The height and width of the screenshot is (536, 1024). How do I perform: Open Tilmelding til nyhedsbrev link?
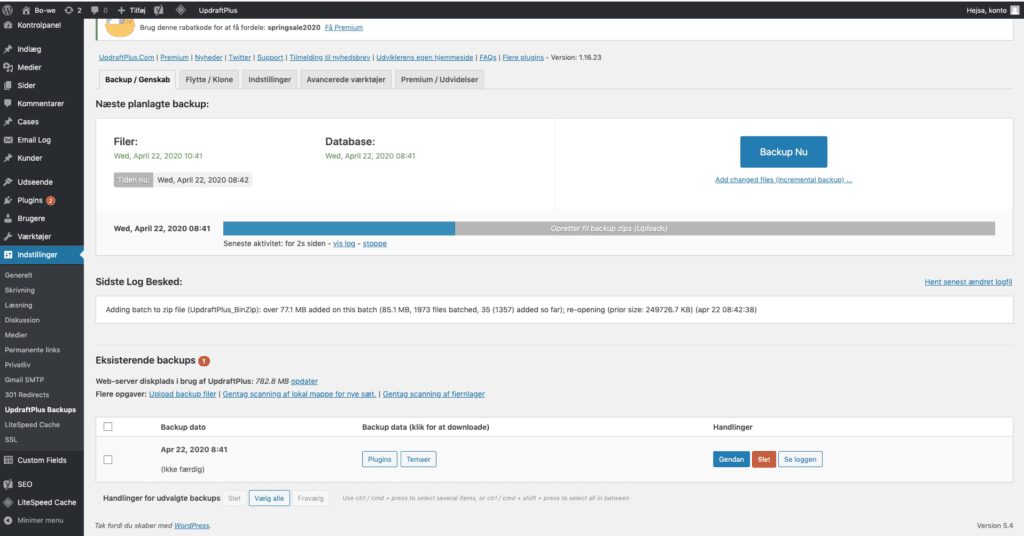pos(330,57)
